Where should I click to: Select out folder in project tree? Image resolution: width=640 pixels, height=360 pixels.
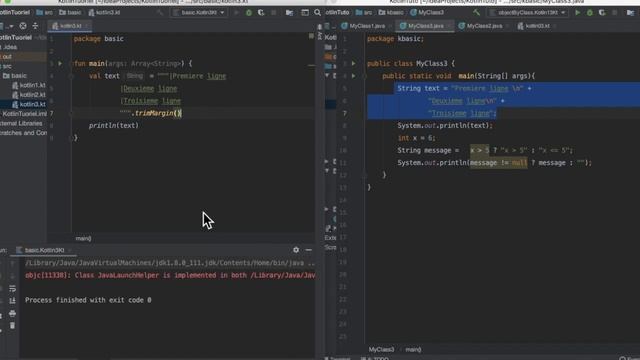click(x=23, y=57)
